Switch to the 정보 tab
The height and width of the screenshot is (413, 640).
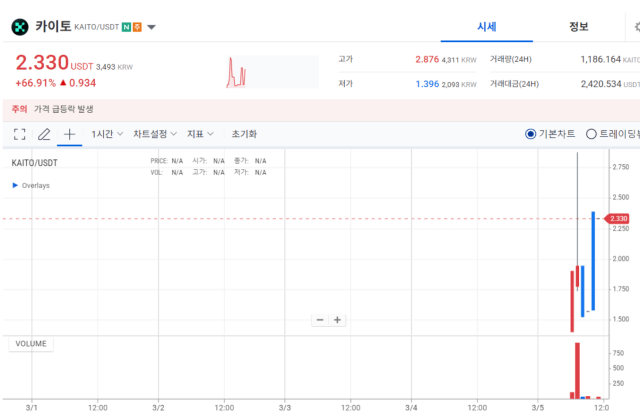[x=578, y=26]
